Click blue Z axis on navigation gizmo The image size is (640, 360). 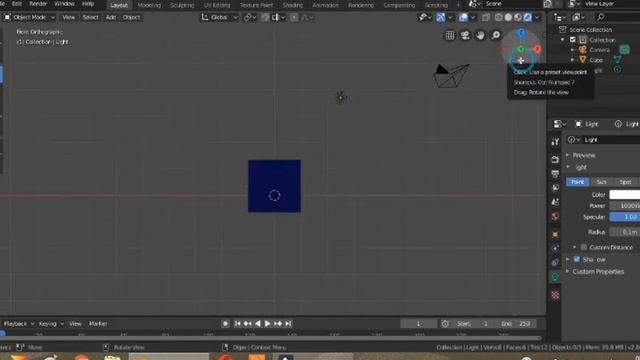pos(521,33)
